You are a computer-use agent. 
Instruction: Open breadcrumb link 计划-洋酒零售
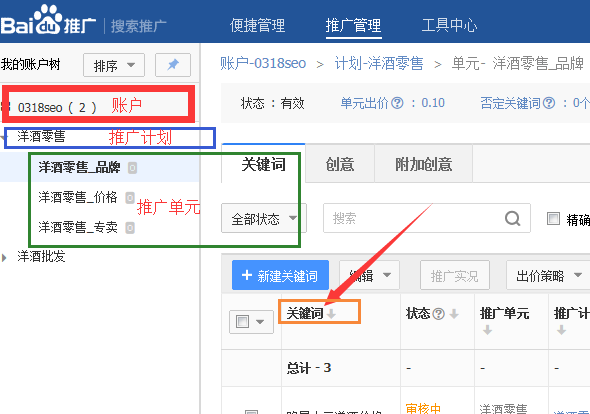click(x=379, y=63)
